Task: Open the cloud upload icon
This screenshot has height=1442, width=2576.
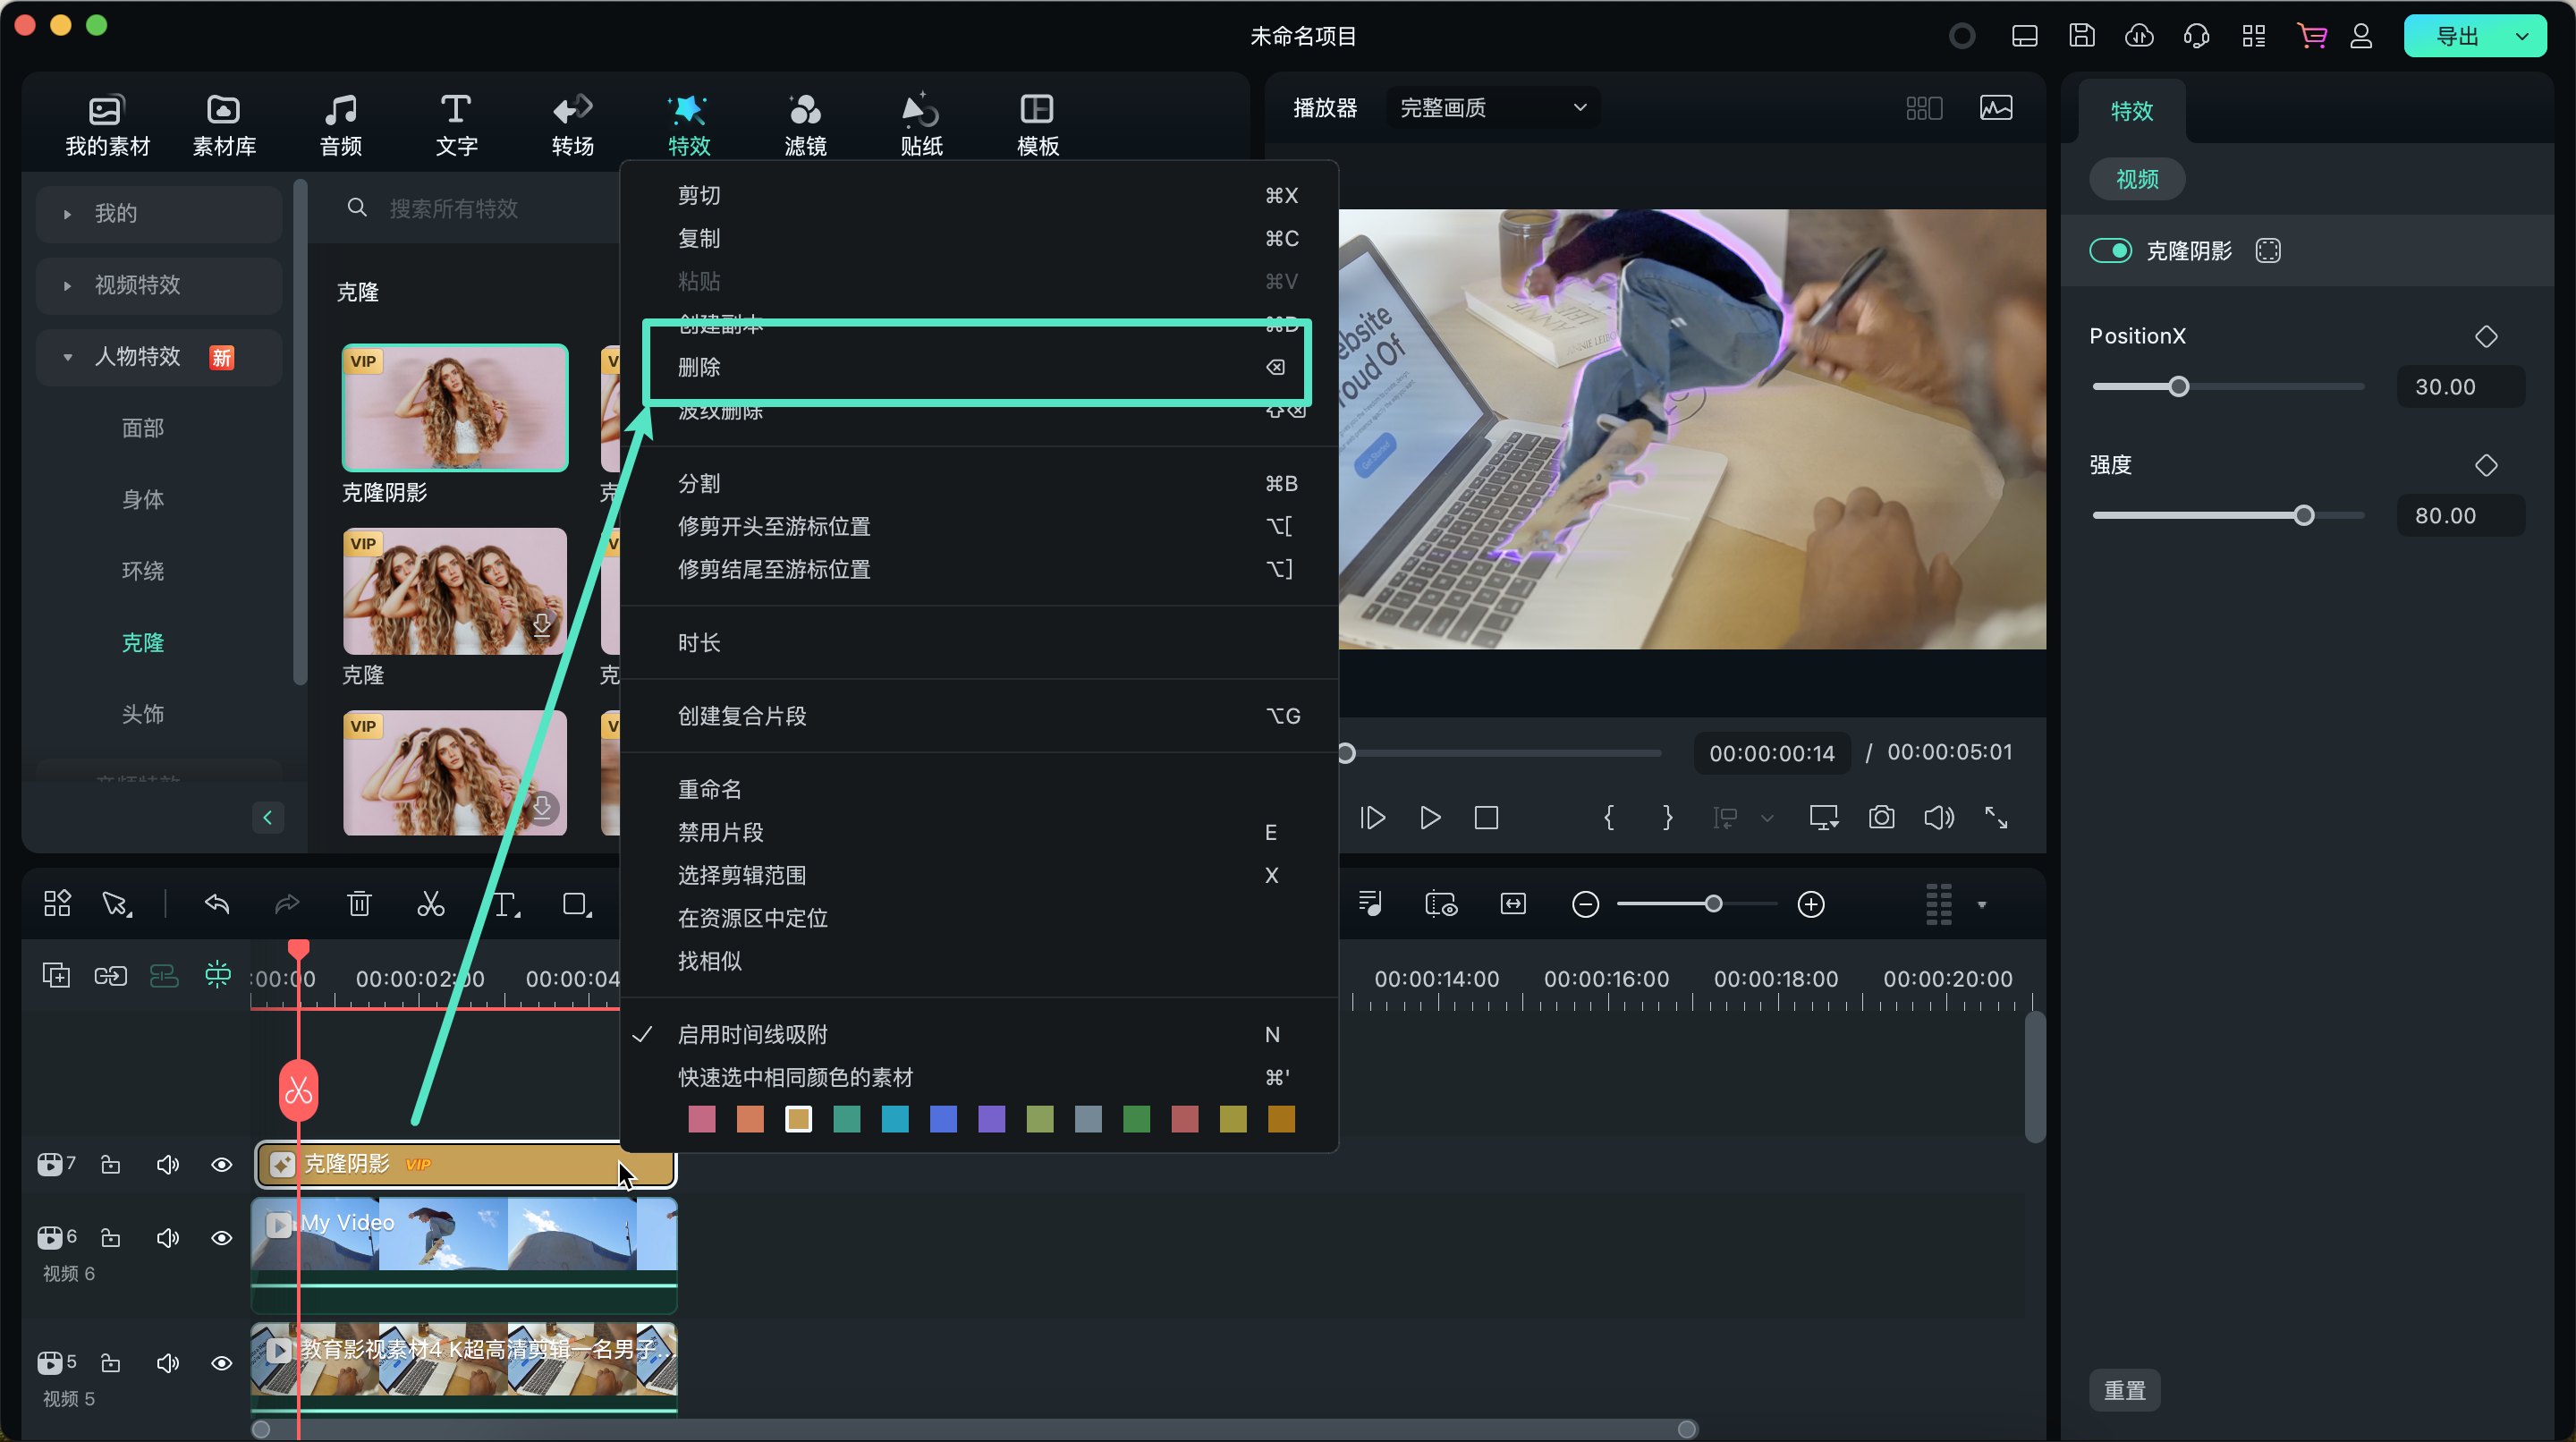Action: [2139, 36]
